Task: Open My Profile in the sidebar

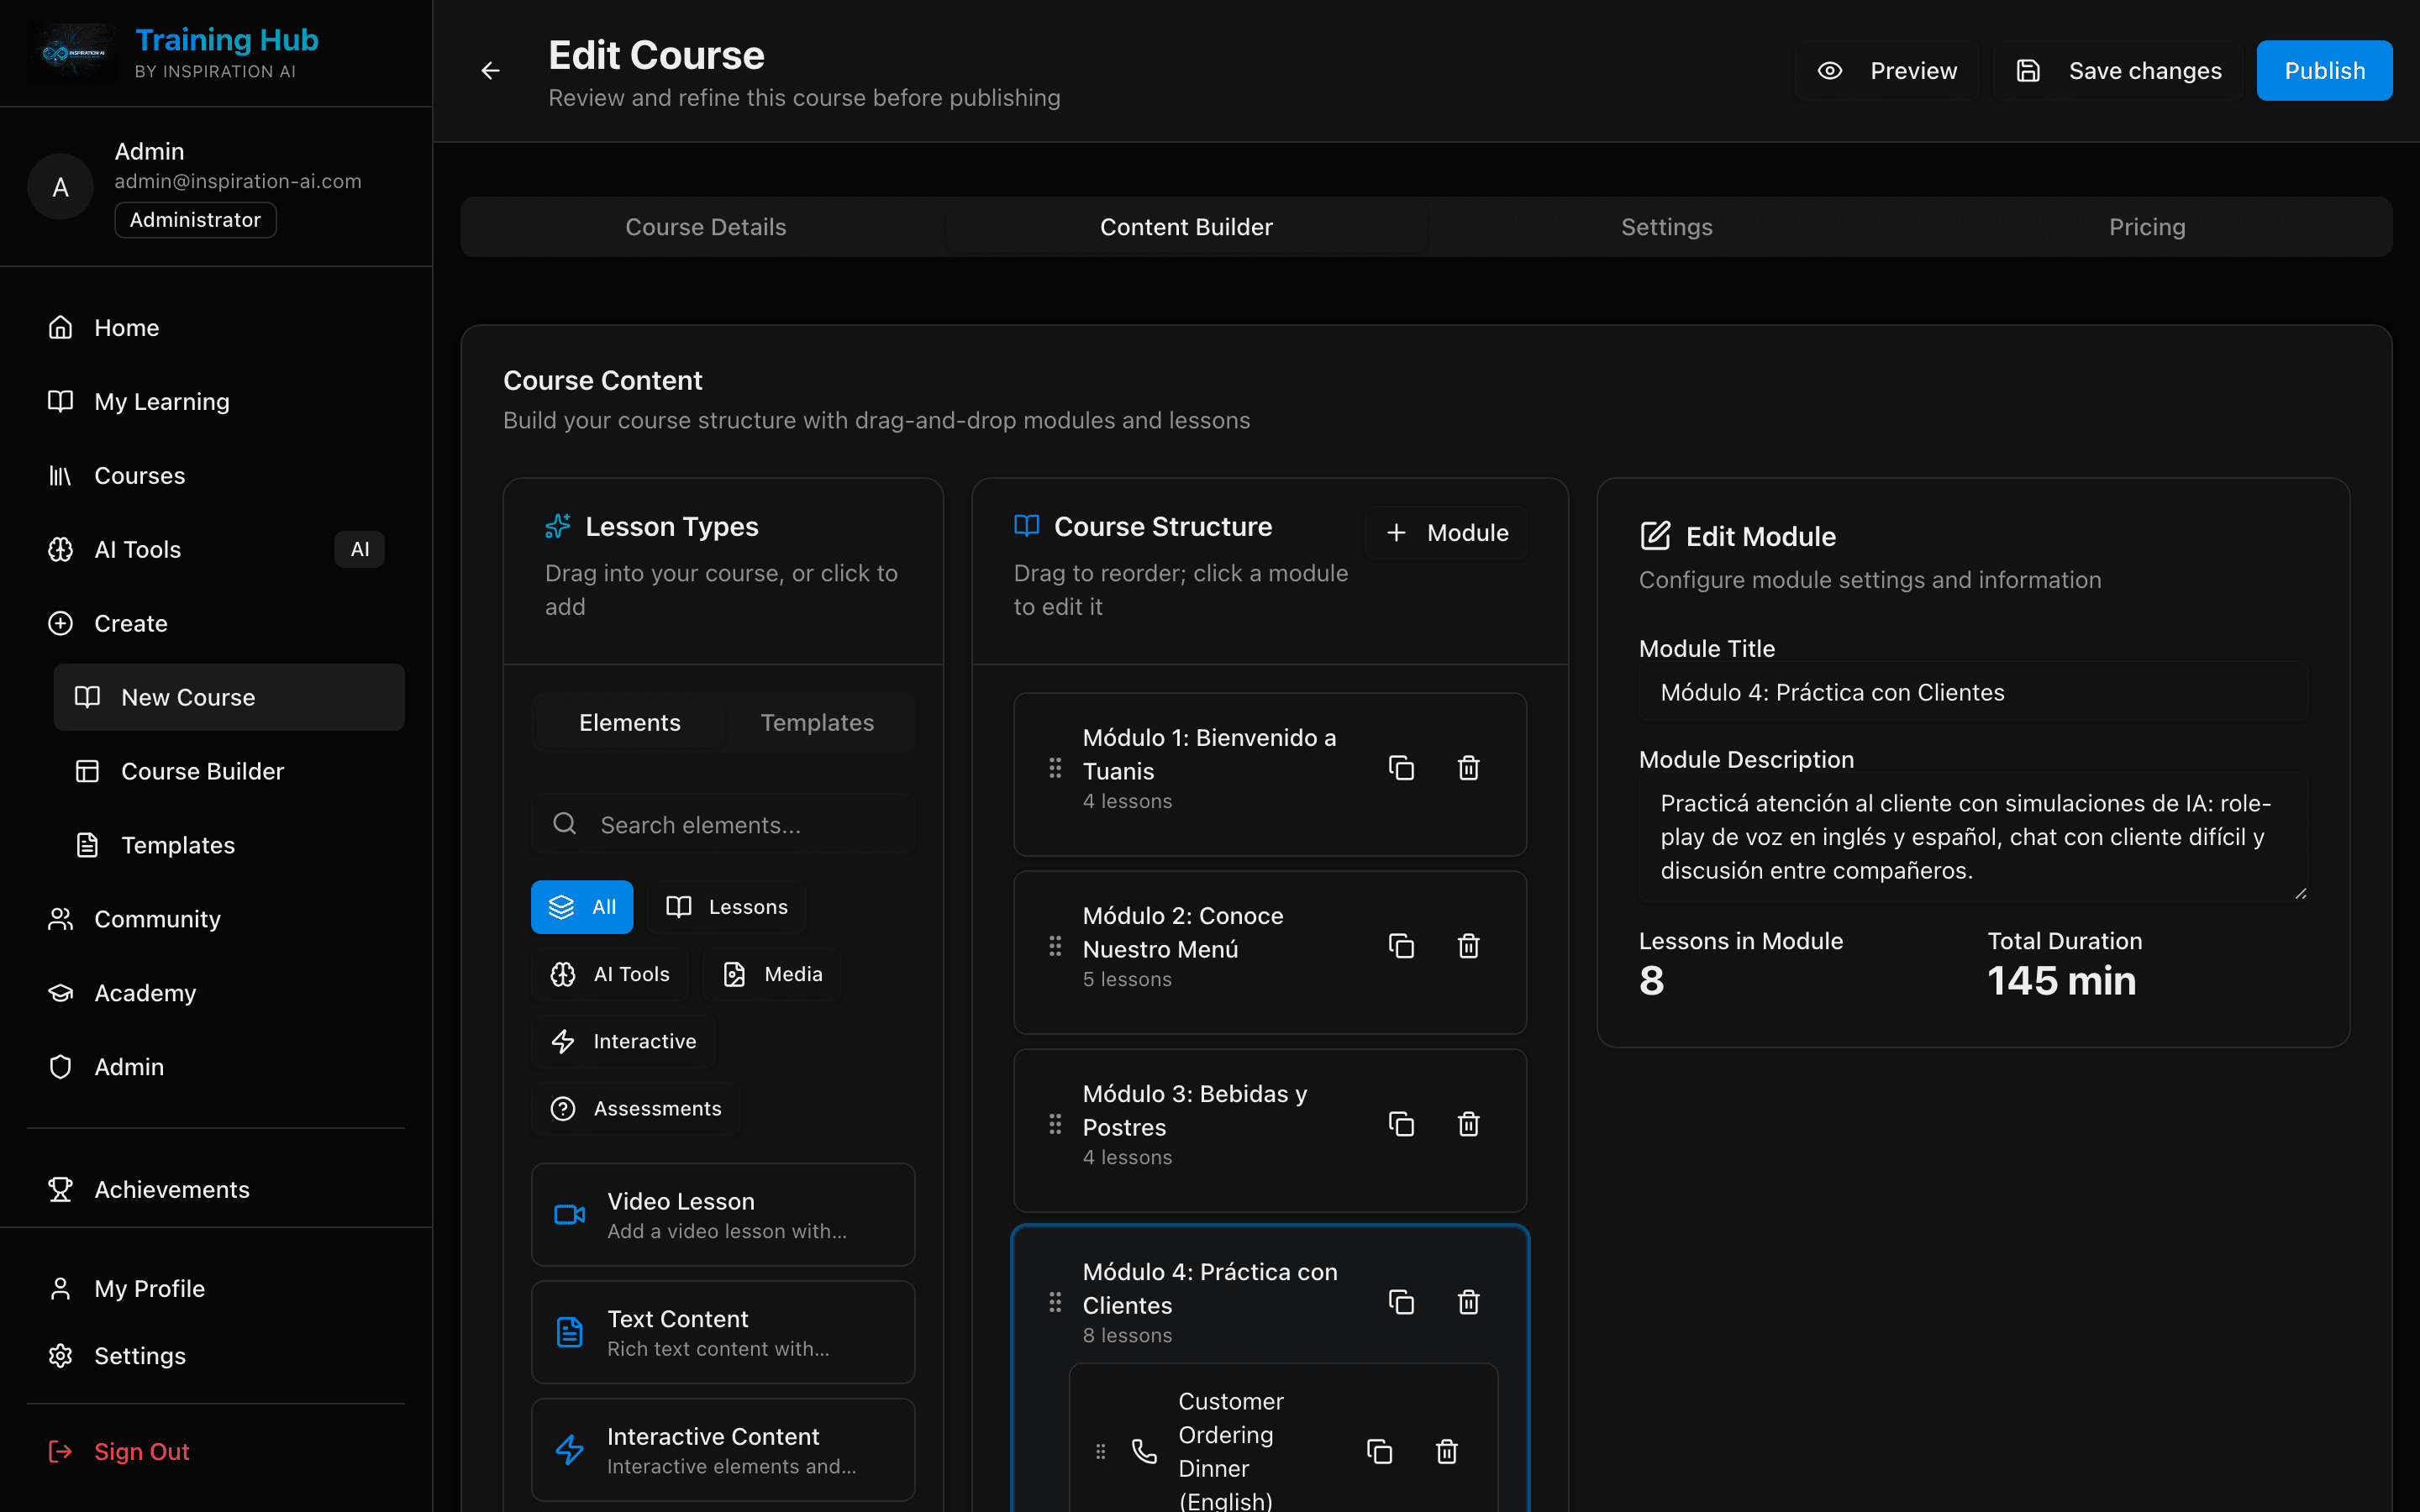Action: (x=216, y=1289)
